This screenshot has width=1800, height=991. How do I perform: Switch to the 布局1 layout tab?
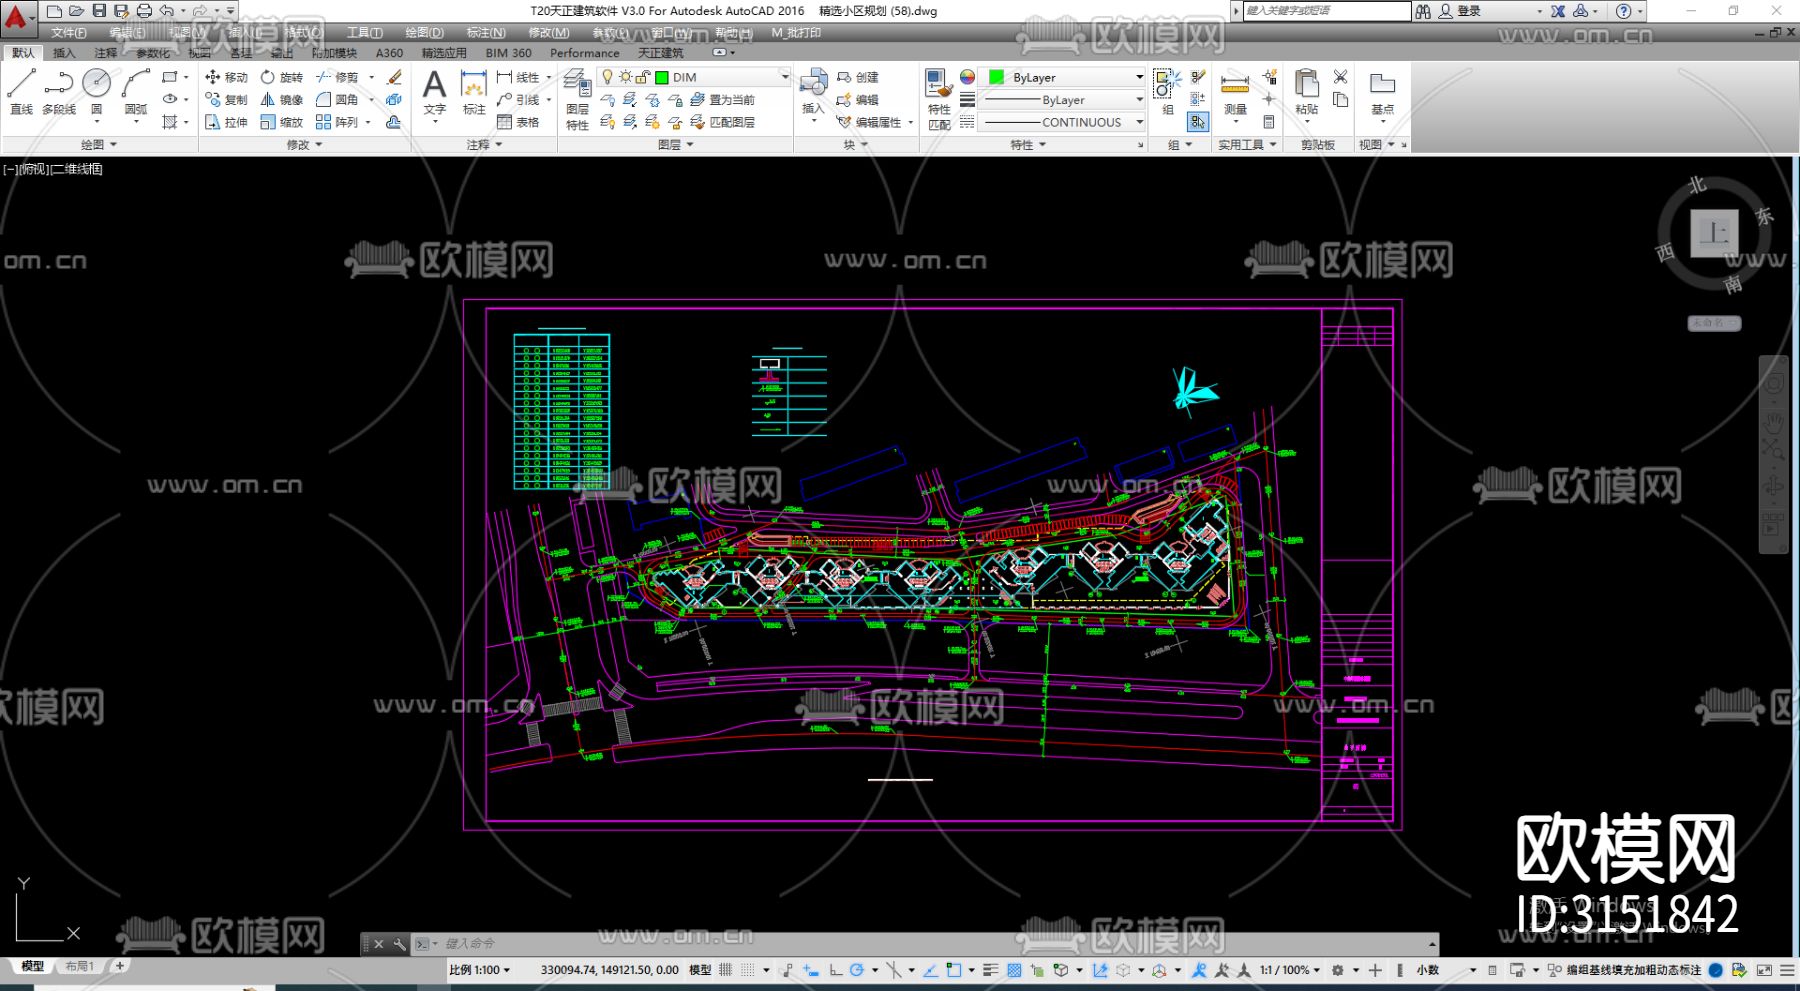(79, 966)
